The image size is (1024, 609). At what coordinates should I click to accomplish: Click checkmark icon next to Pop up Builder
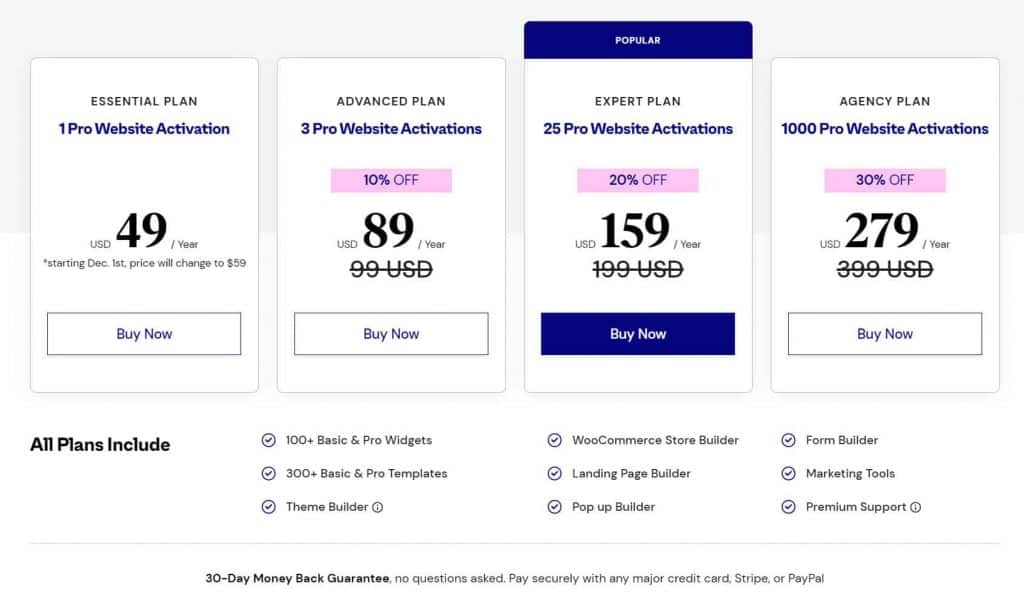click(x=554, y=507)
